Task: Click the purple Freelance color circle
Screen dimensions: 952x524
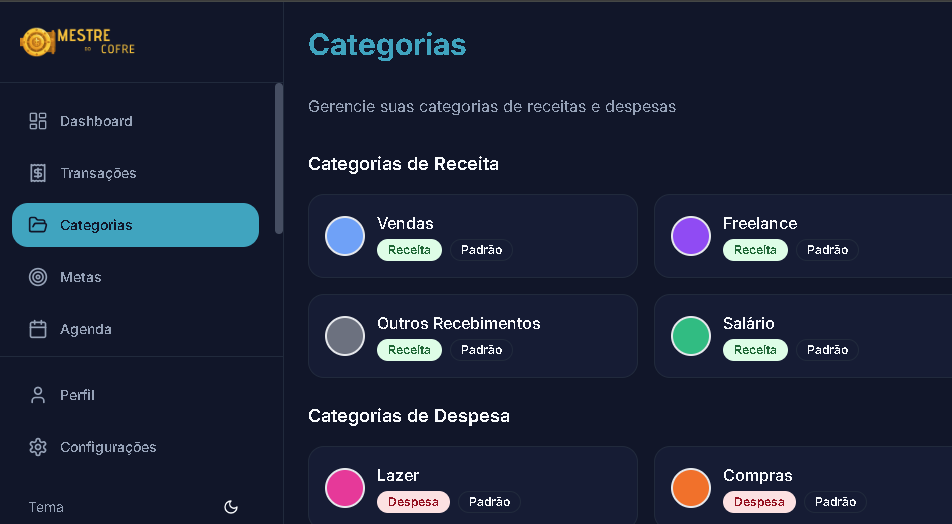Action: coord(691,236)
